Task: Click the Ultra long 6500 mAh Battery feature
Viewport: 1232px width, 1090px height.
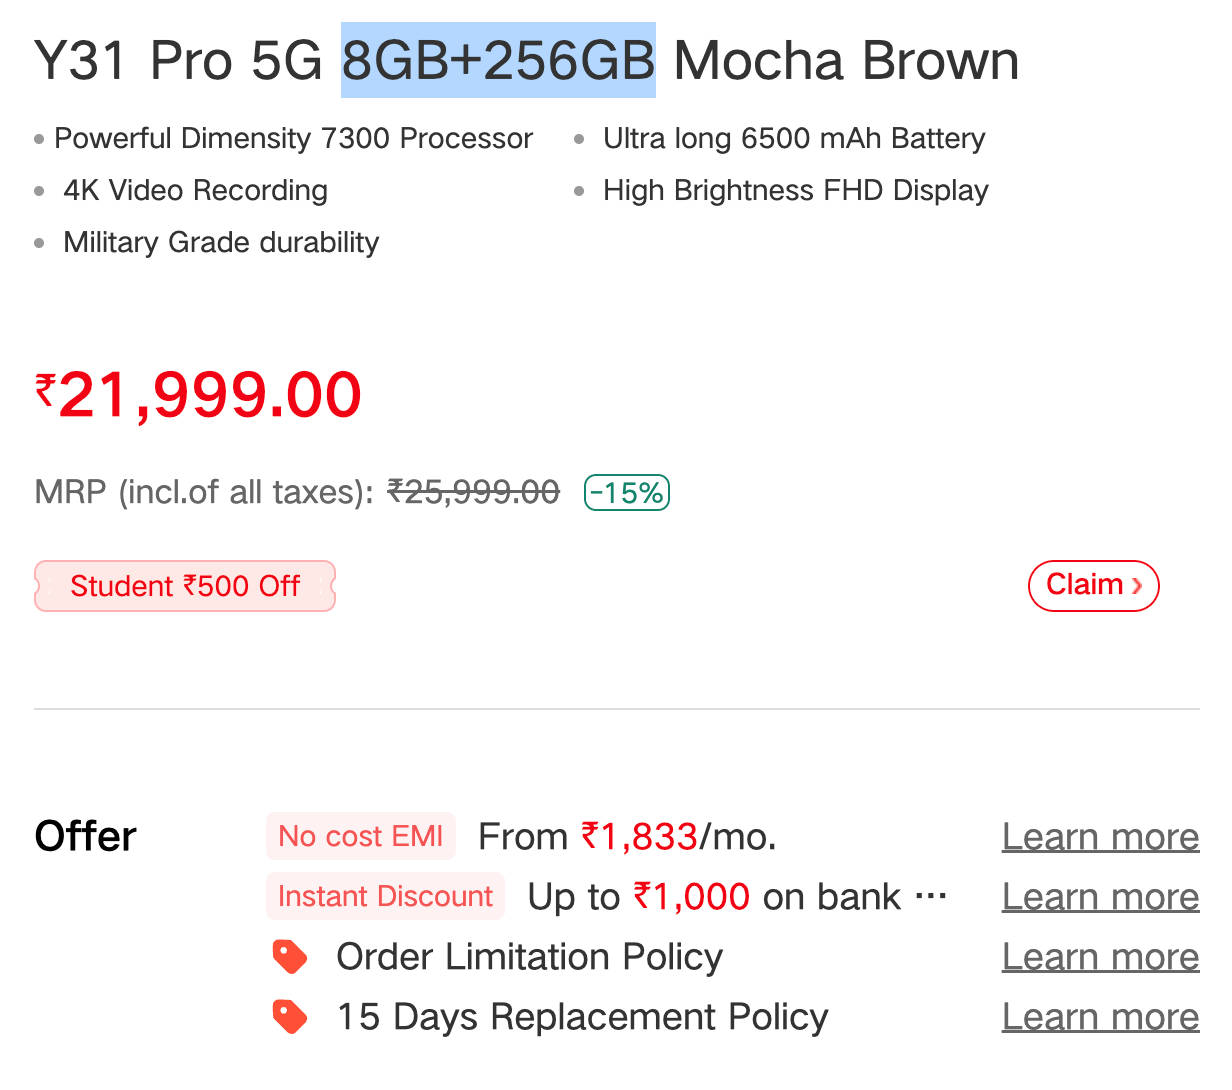Action: [x=794, y=138]
